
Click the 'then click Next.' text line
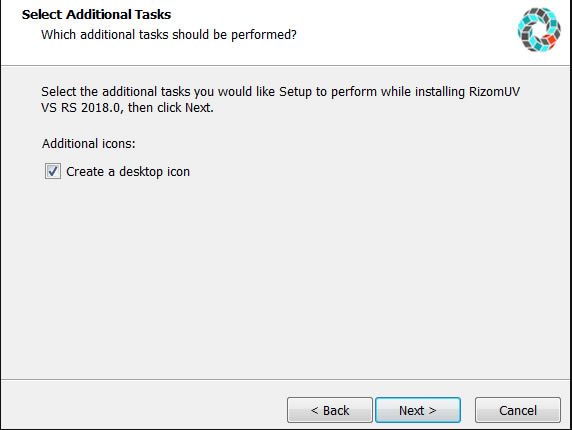pyautogui.click(x=171, y=108)
